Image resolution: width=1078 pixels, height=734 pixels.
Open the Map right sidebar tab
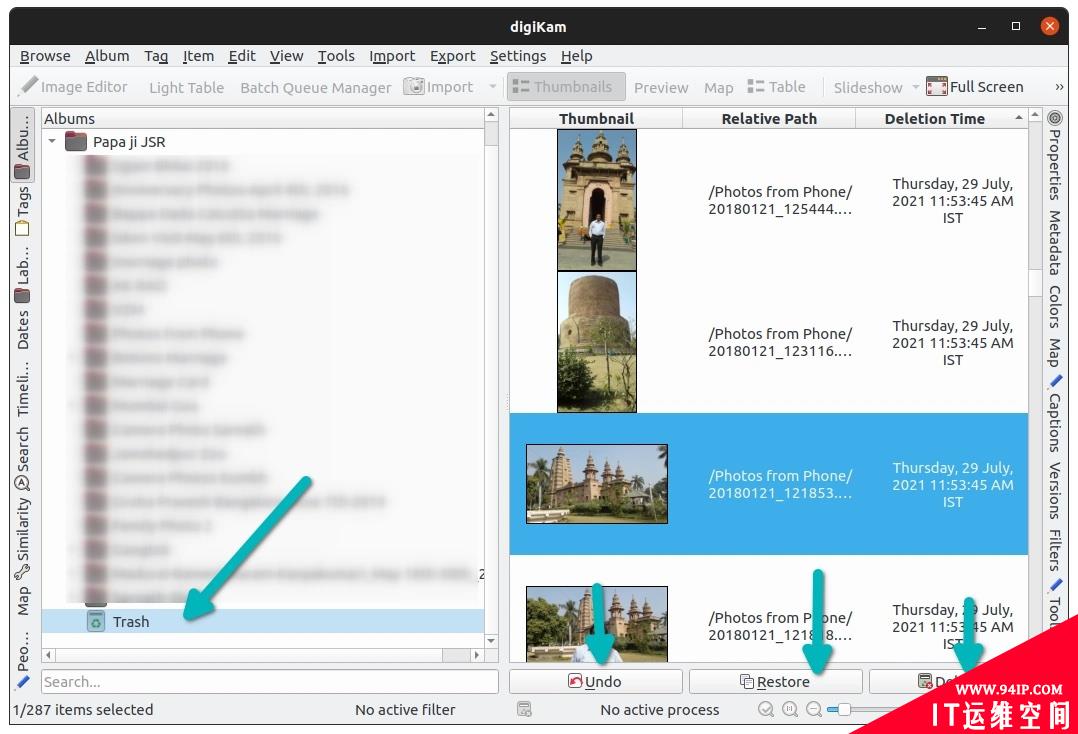coord(1055,352)
